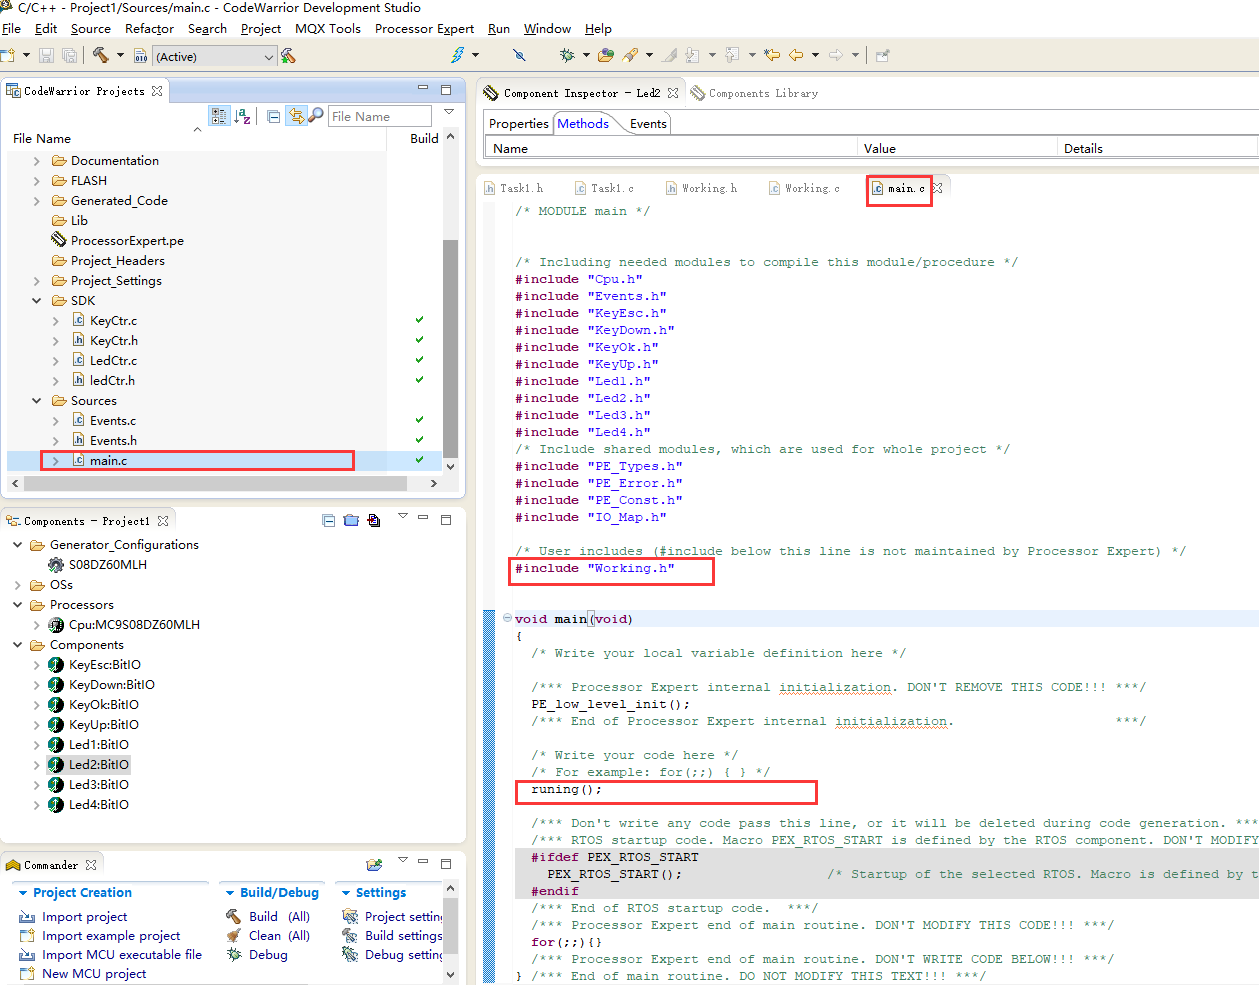
Task: Click the Save toolbar icon
Action: 46,56
